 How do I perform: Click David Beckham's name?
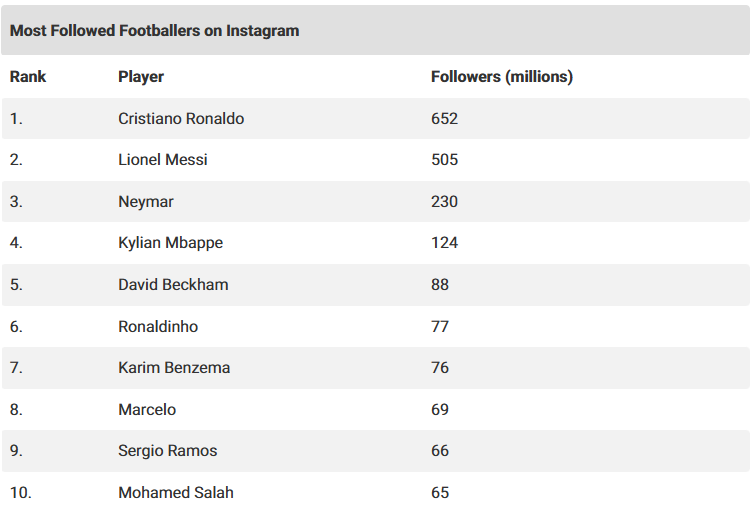[x=173, y=285]
